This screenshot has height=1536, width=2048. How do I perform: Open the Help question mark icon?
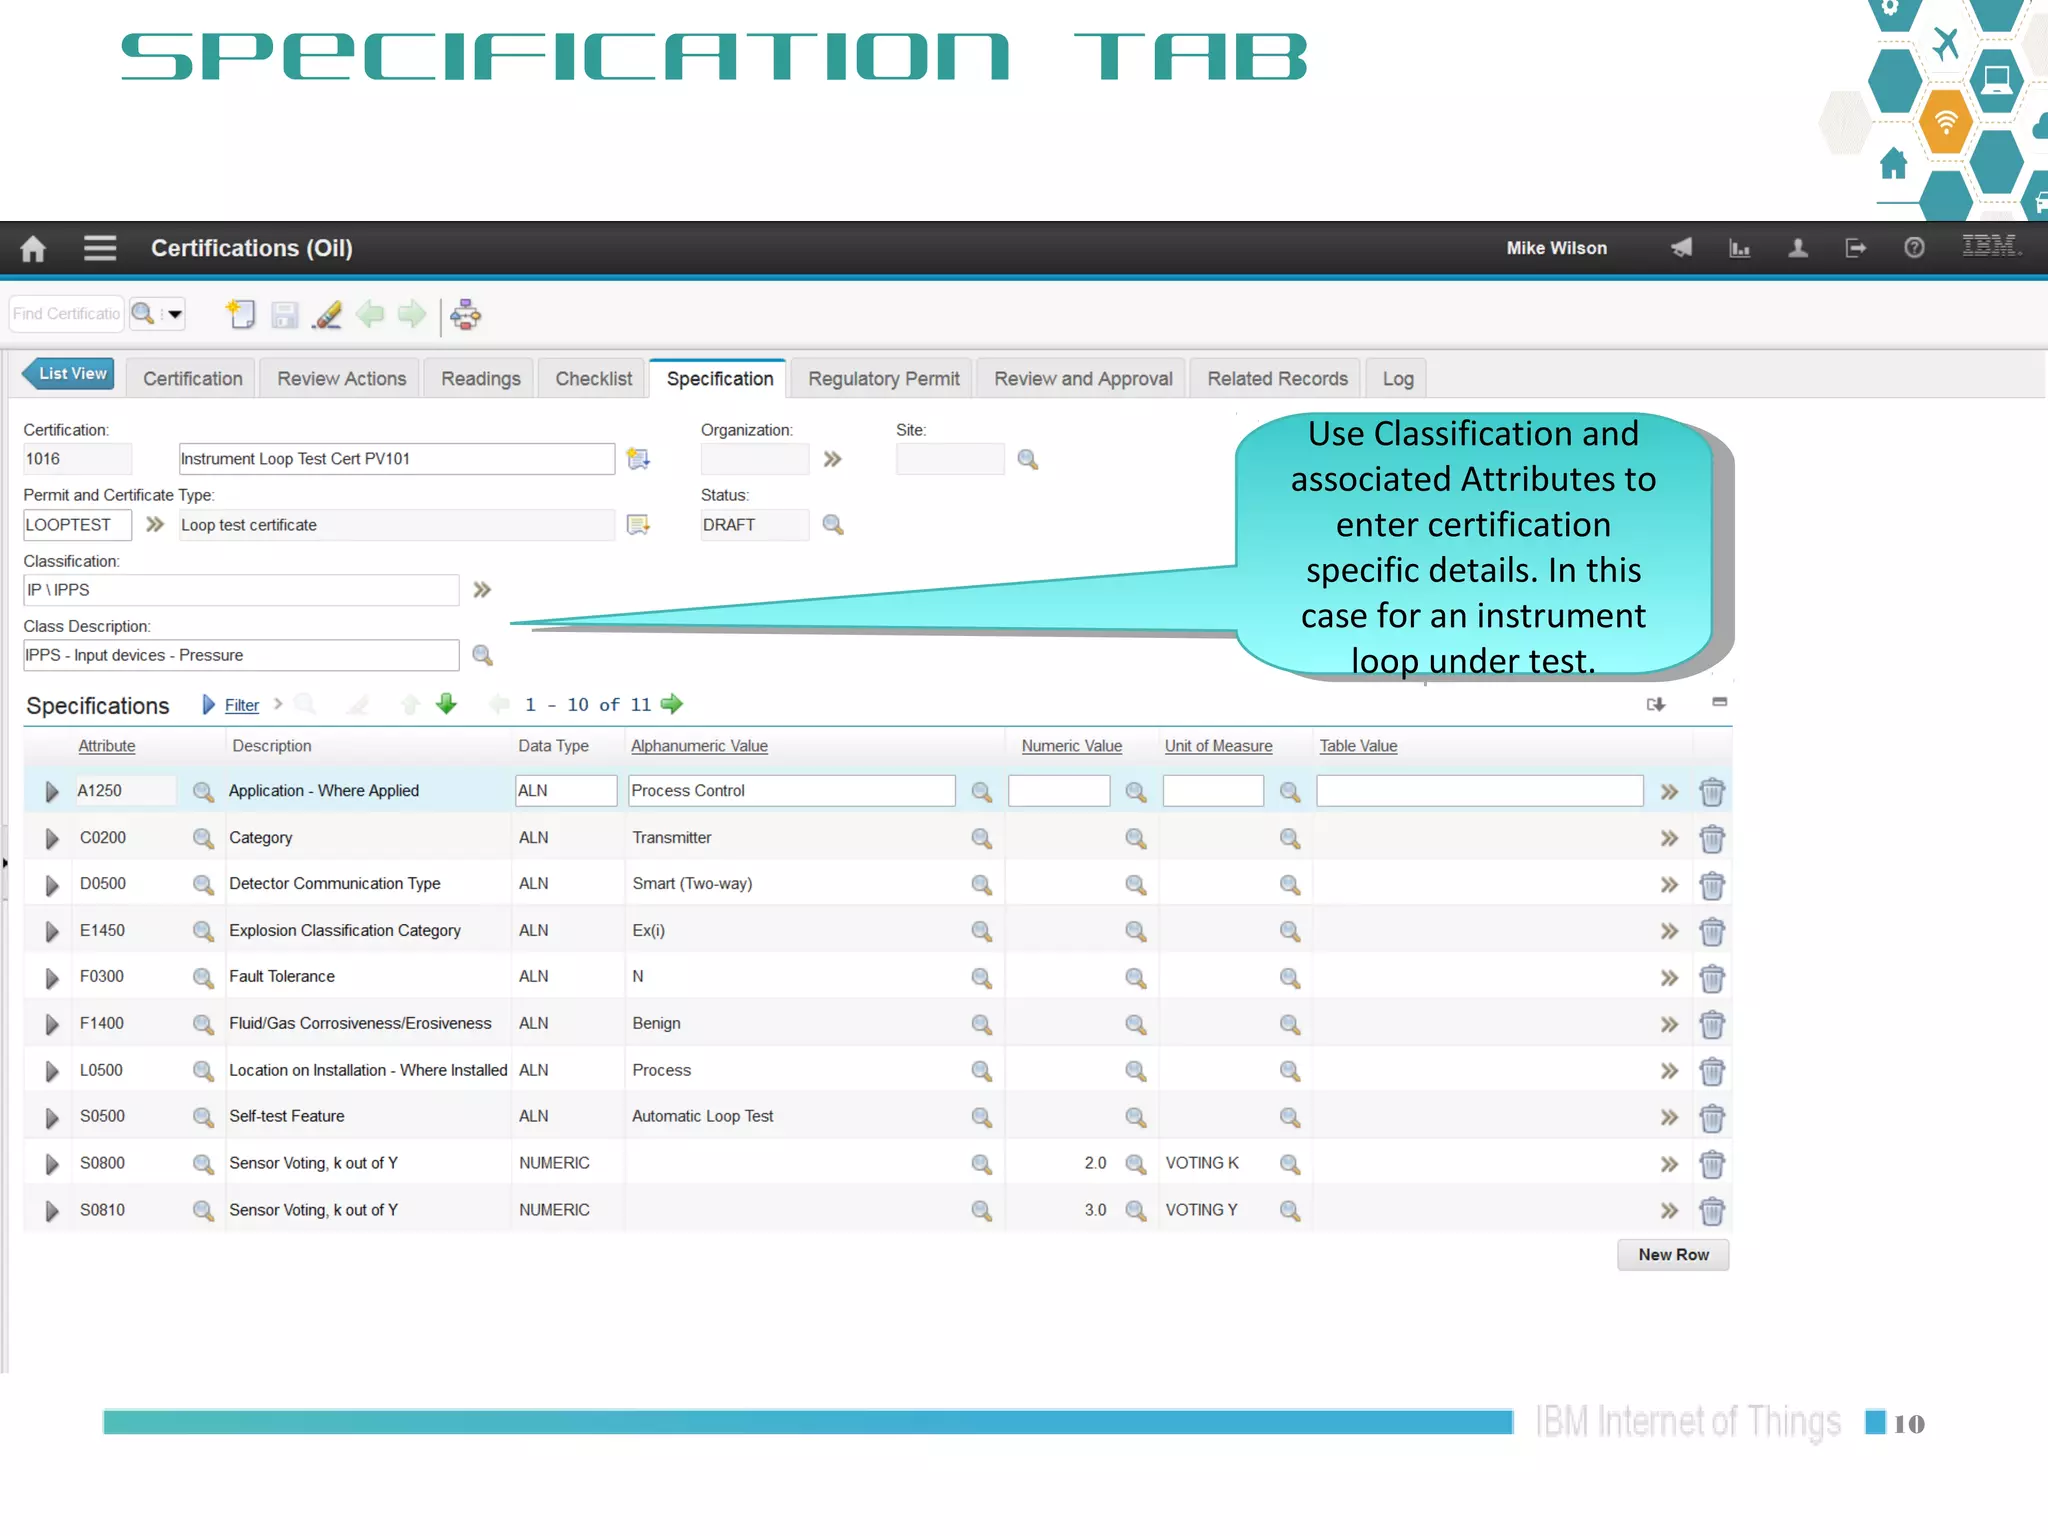pos(1913,248)
